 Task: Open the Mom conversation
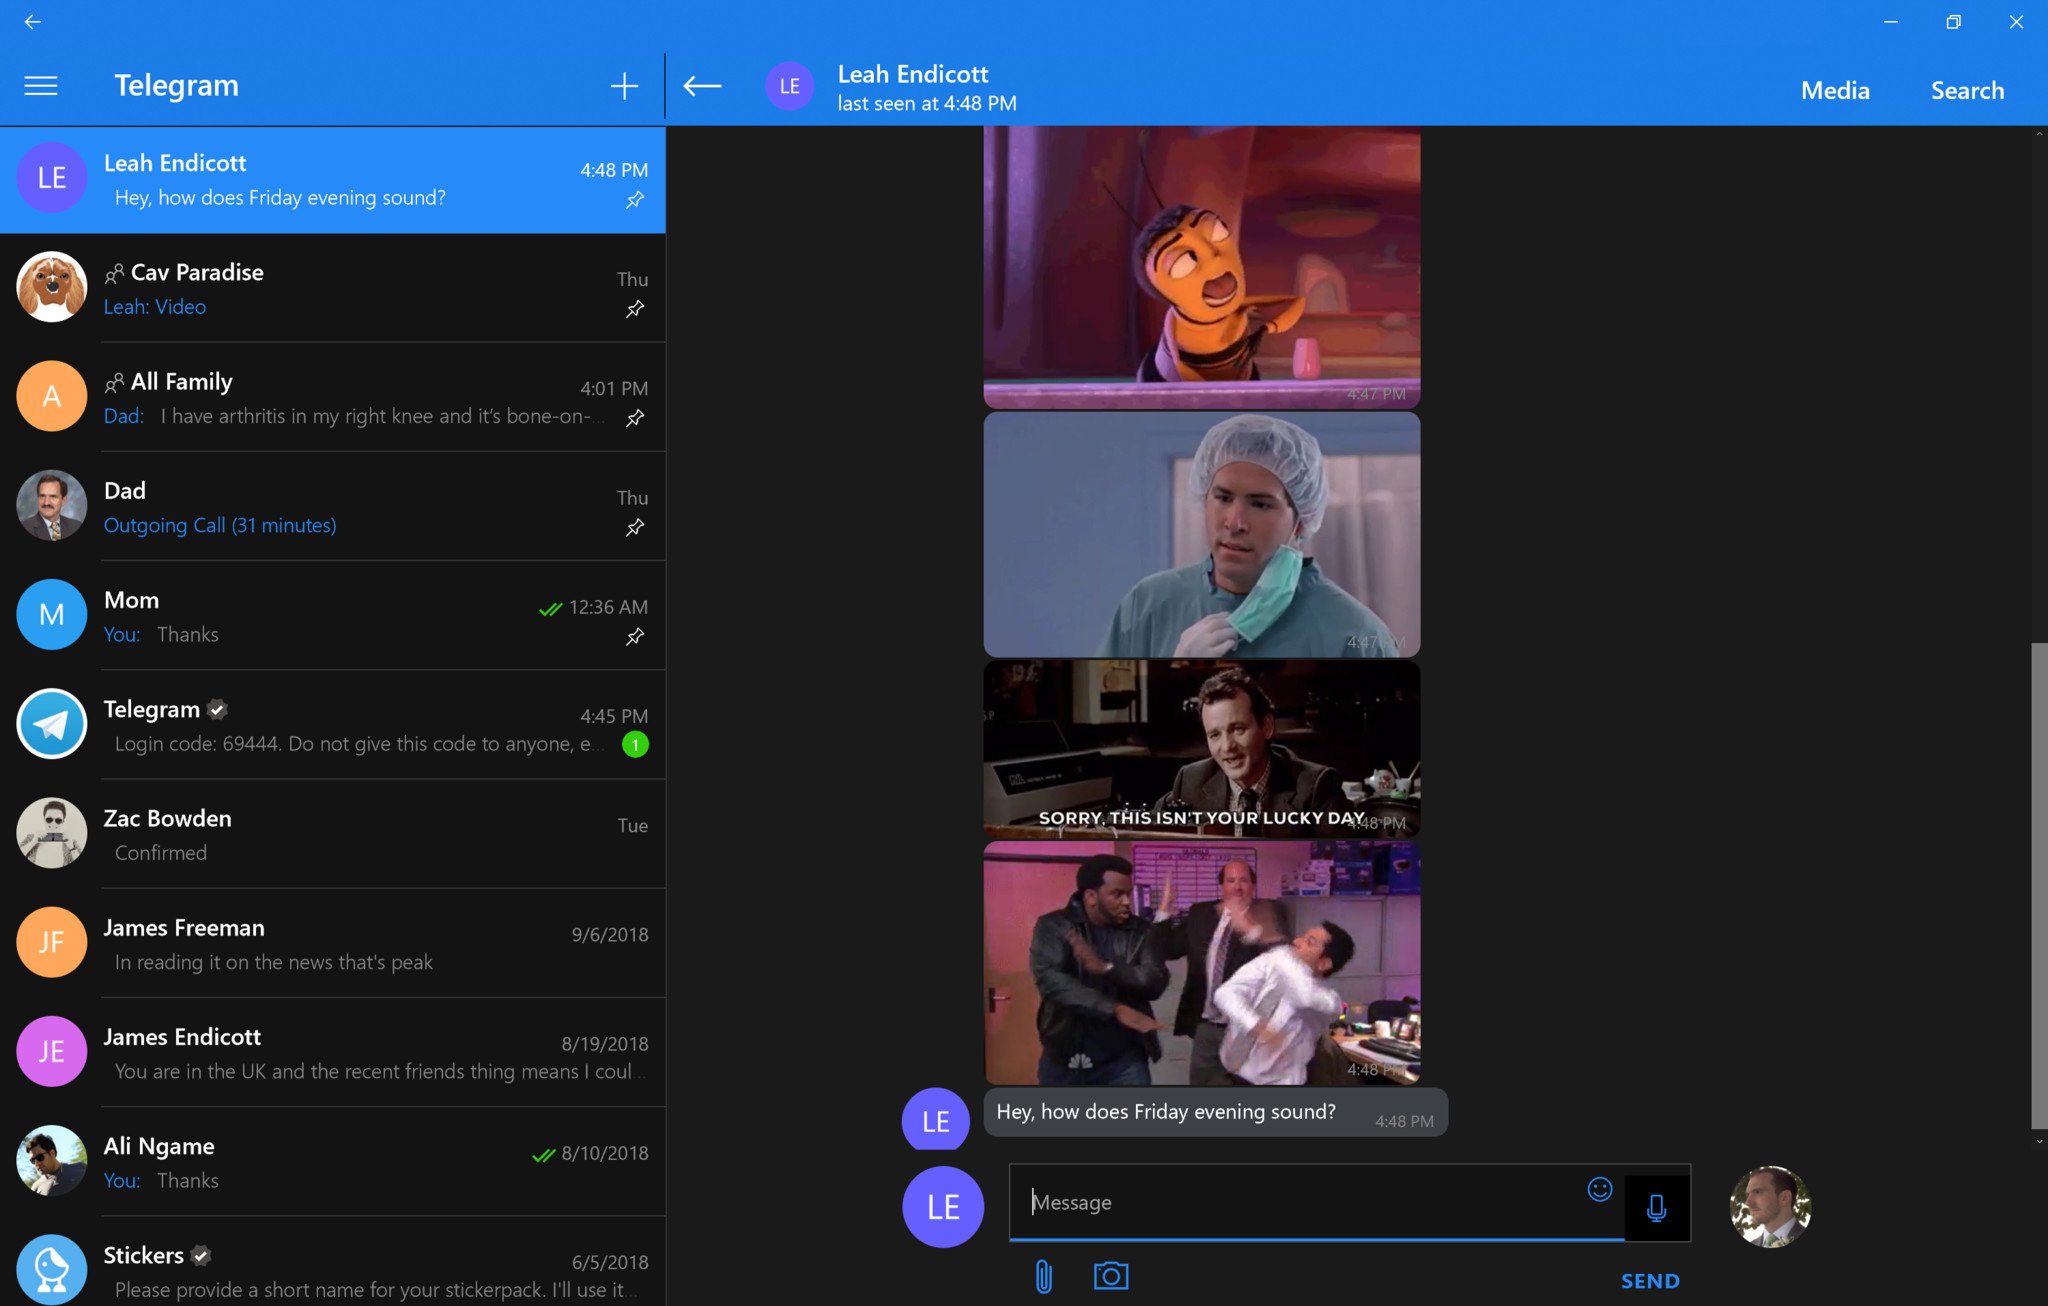(x=333, y=615)
